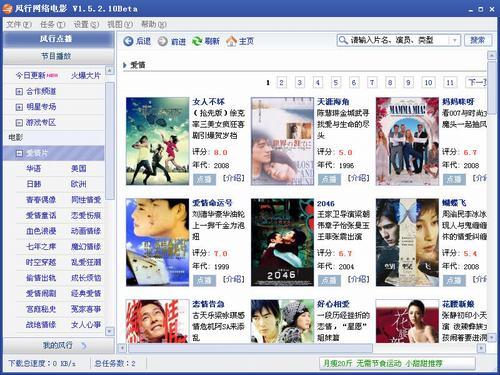500x375 pixels.
Task: Click the back arrow icon 后退
Action: pos(128,41)
